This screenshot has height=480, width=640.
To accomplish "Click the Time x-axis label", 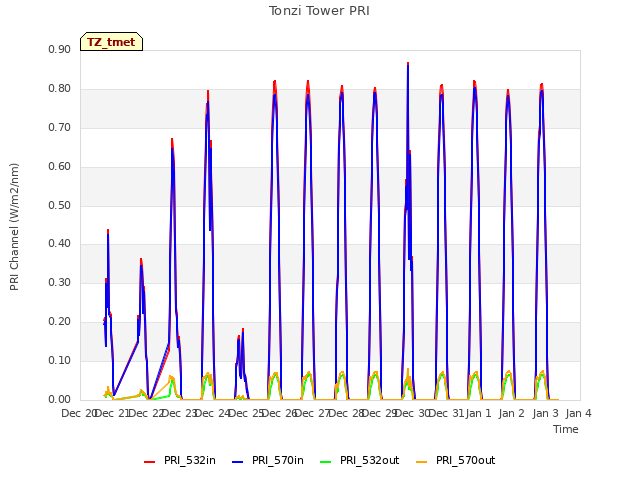I will point(566,429).
